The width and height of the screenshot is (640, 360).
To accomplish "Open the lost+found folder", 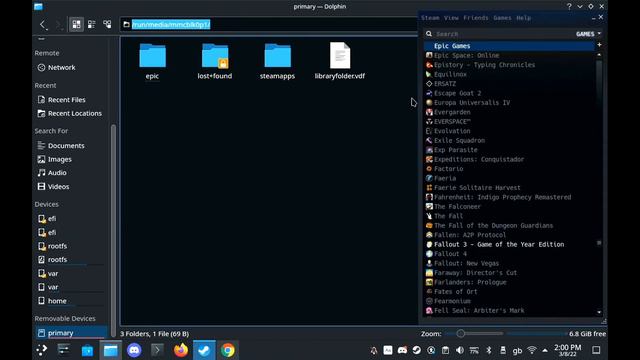I will (x=215, y=61).
